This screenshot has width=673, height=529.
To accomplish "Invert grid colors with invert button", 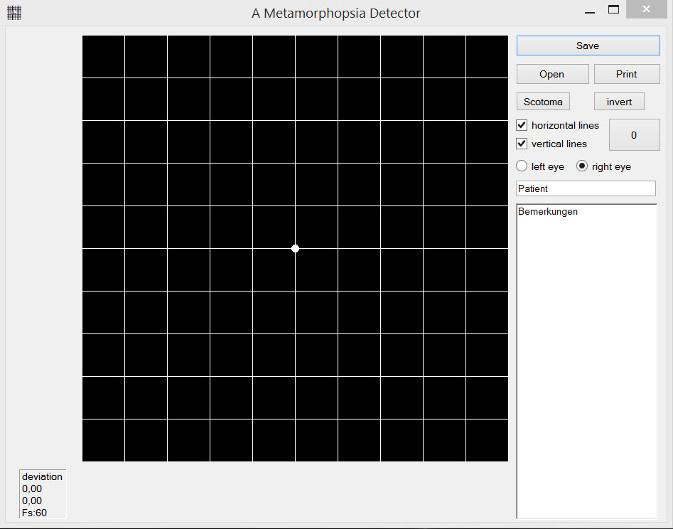I will (x=619, y=101).
